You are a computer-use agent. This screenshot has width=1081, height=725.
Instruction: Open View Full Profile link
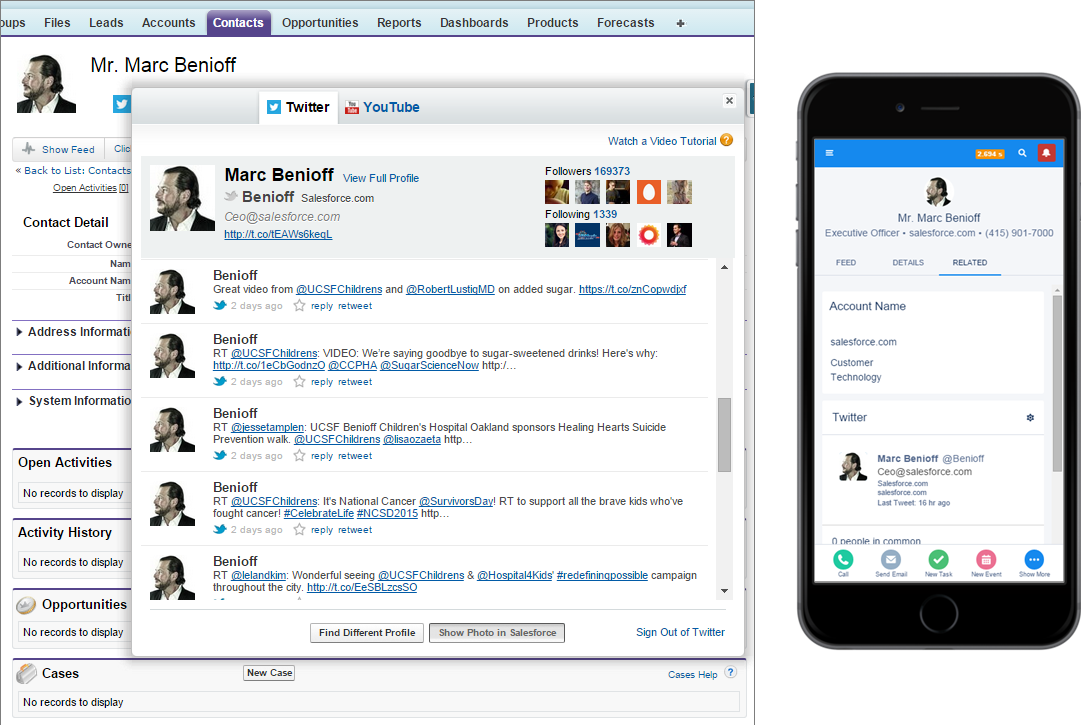pyautogui.click(x=381, y=178)
